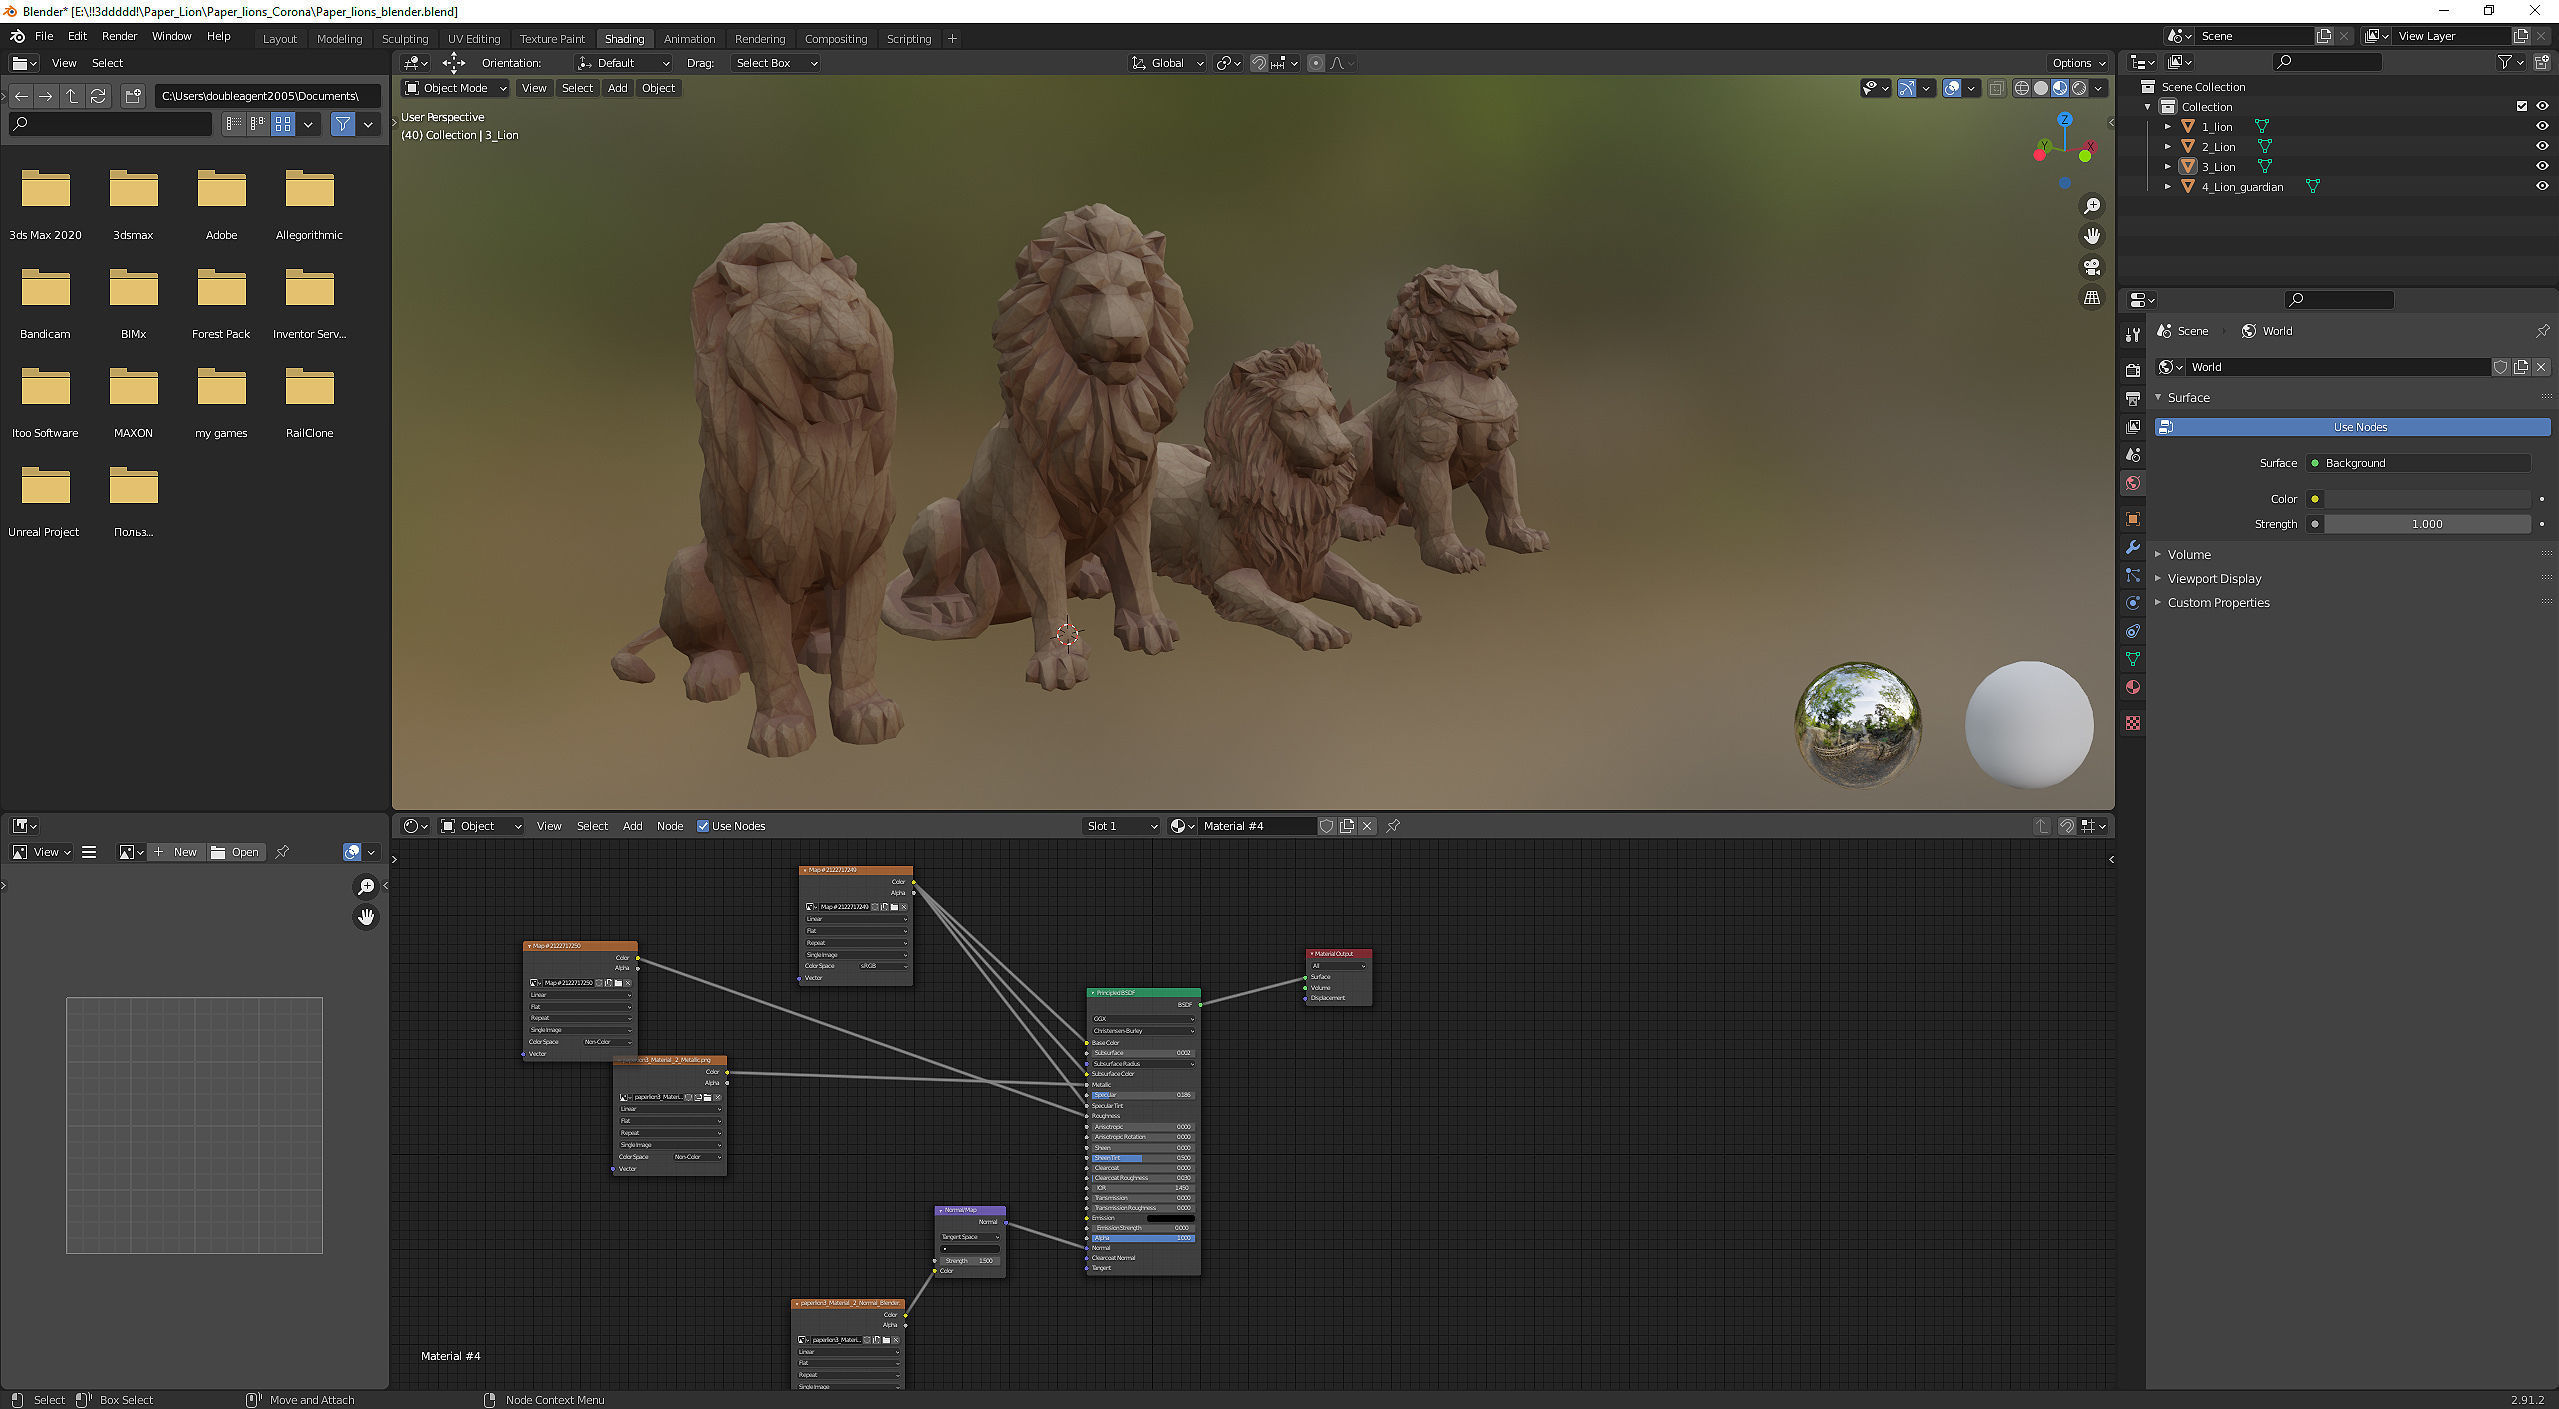2559x1409 pixels.
Task: Click the move tool icon in viewport header
Action: click(x=454, y=63)
